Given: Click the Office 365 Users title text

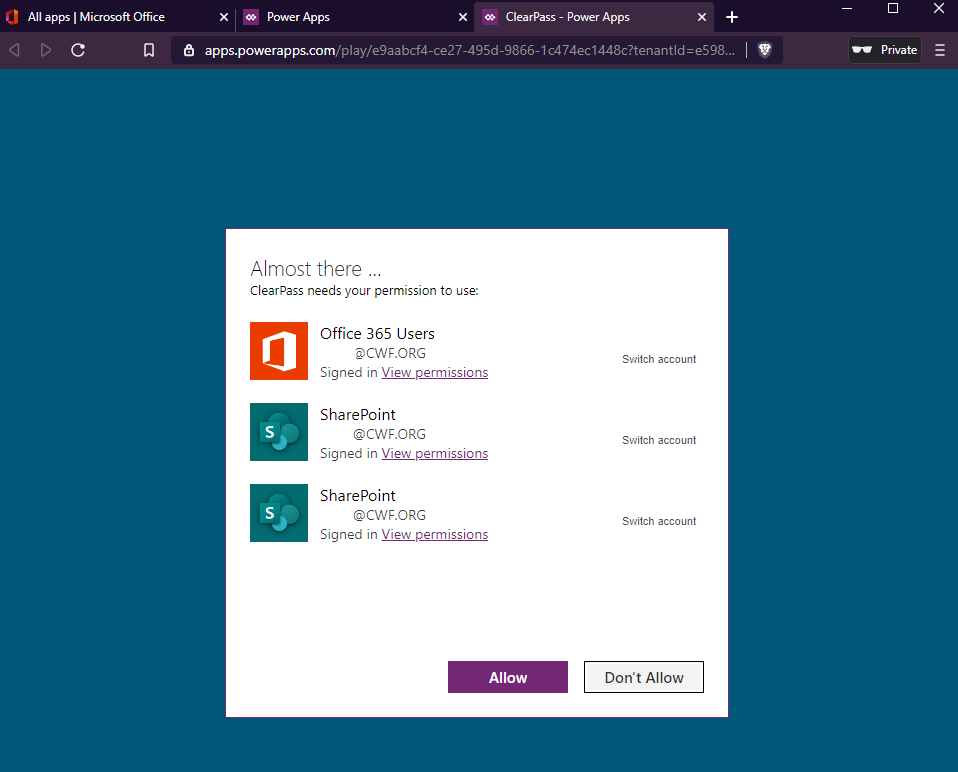Looking at the screenshot, I should click(377, 333).
